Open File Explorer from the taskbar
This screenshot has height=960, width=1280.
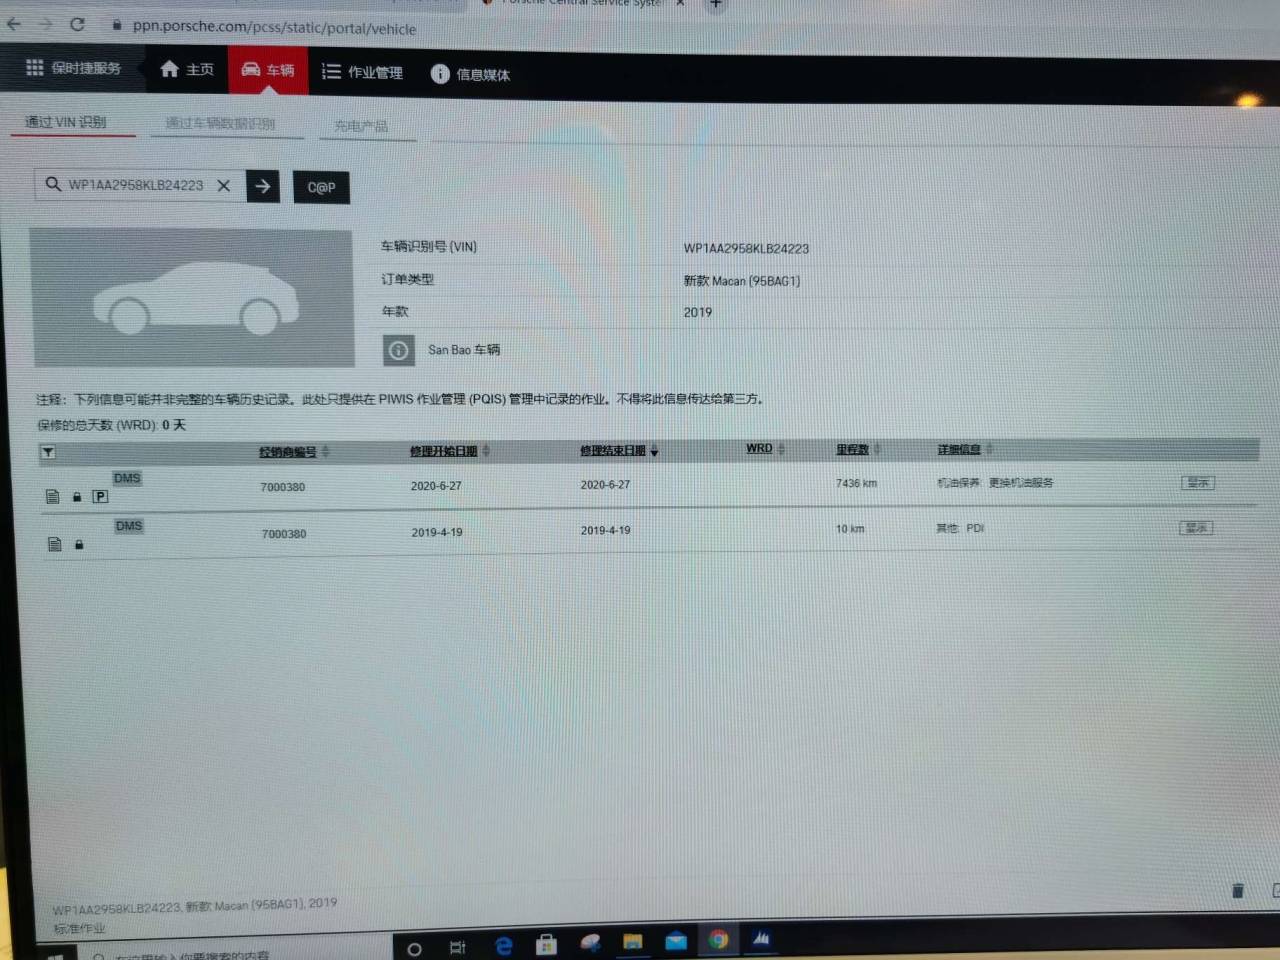click(x=633, y=941)
